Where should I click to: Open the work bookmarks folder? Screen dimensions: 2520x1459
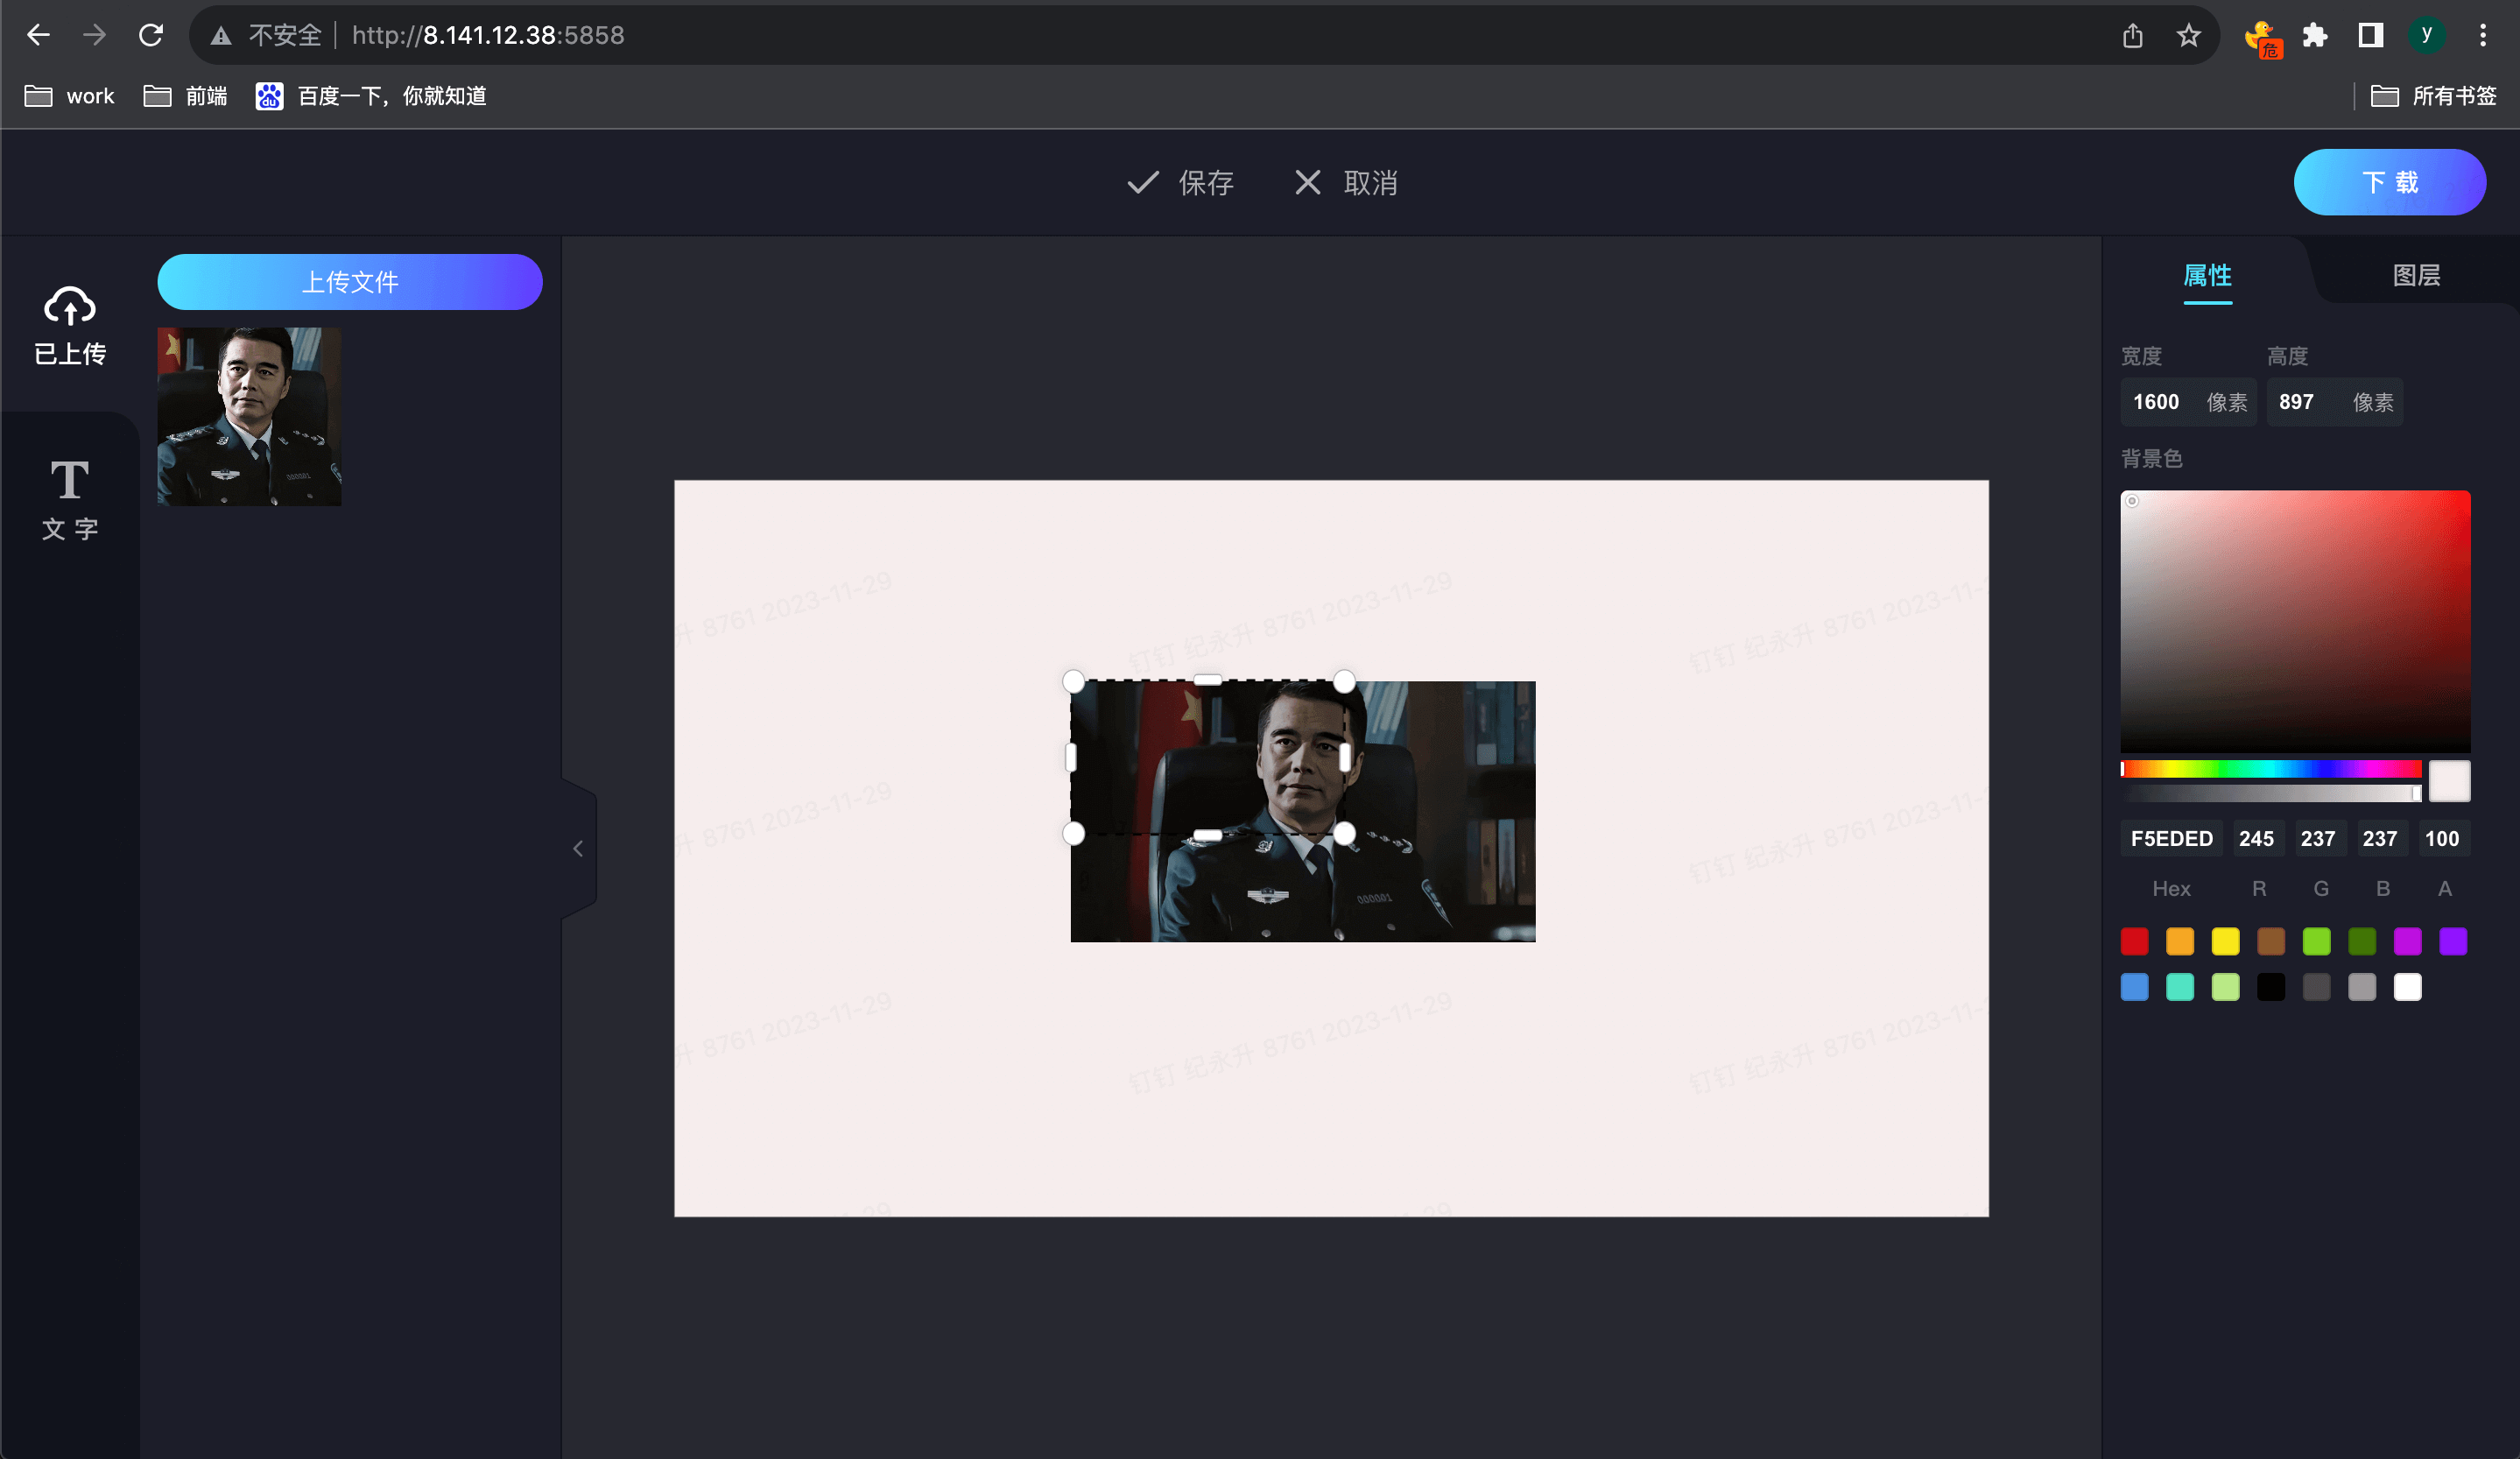click(69, 96)
